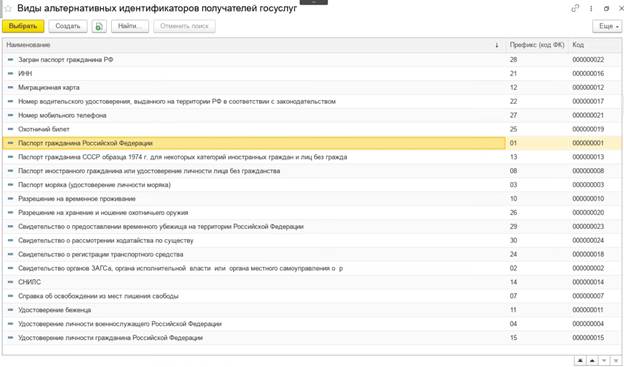
Task: Click item icon of Охотничий билет row
Action: point(11,129)
